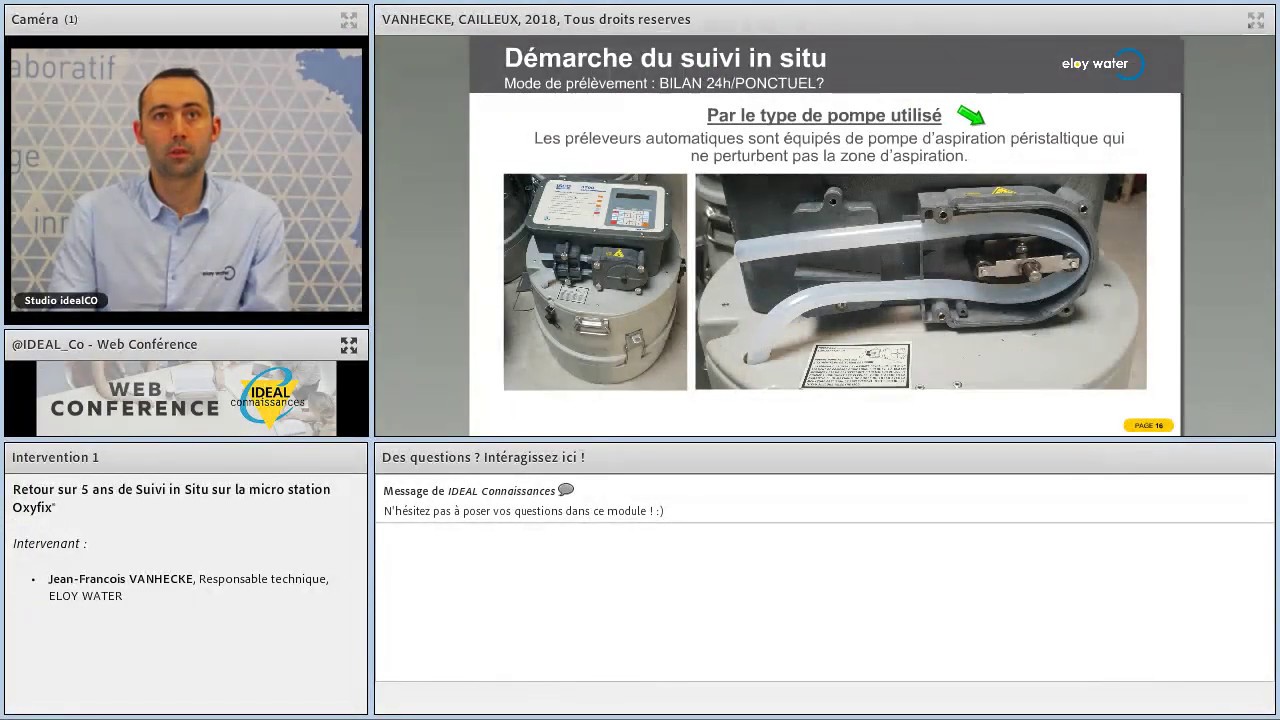Click the speech bubble icon next to IDEAL Connaissances

[x=566, y=490]
